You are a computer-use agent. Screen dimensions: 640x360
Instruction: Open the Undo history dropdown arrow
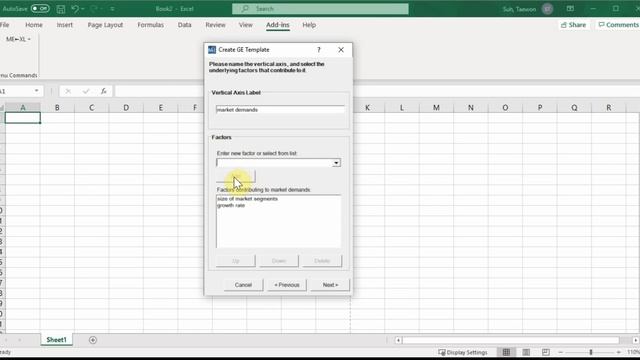coord(82,9)
